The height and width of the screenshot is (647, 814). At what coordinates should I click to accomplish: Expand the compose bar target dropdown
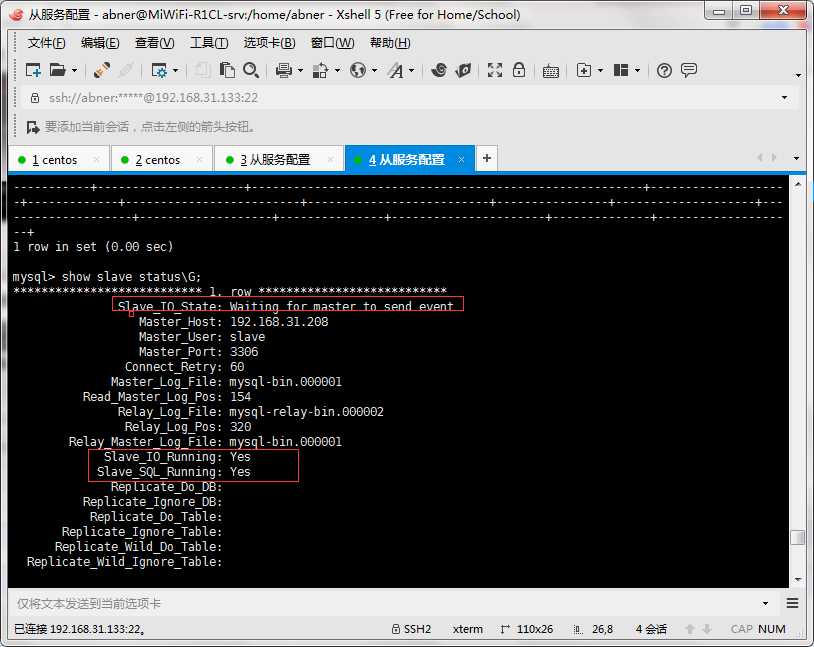(x=765, y=603)
